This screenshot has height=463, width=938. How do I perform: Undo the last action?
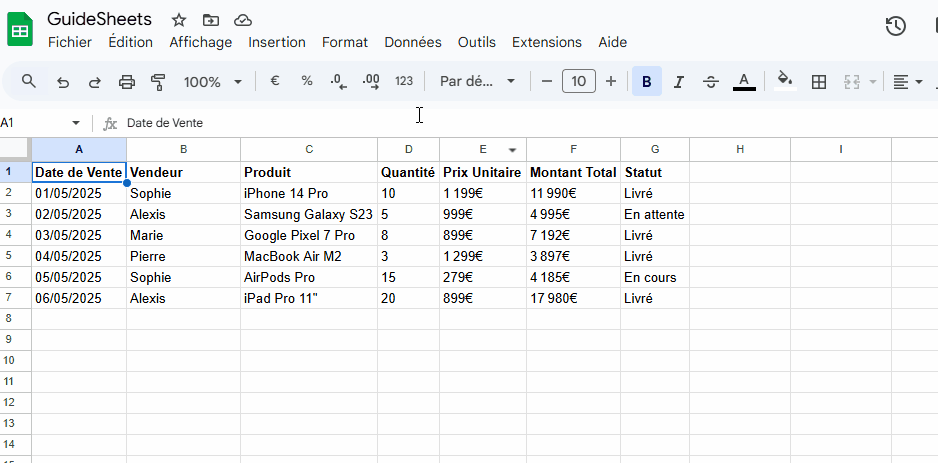63,82
